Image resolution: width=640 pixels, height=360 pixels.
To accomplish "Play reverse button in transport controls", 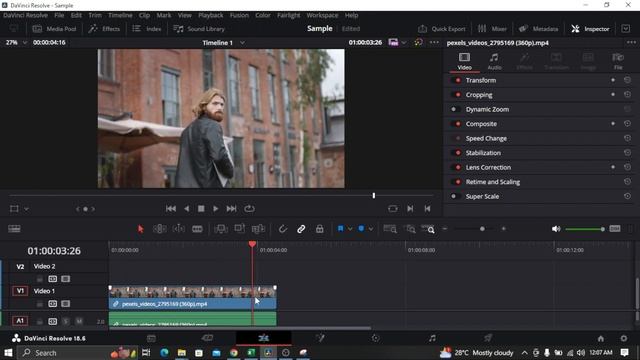I will click(187, 209).
